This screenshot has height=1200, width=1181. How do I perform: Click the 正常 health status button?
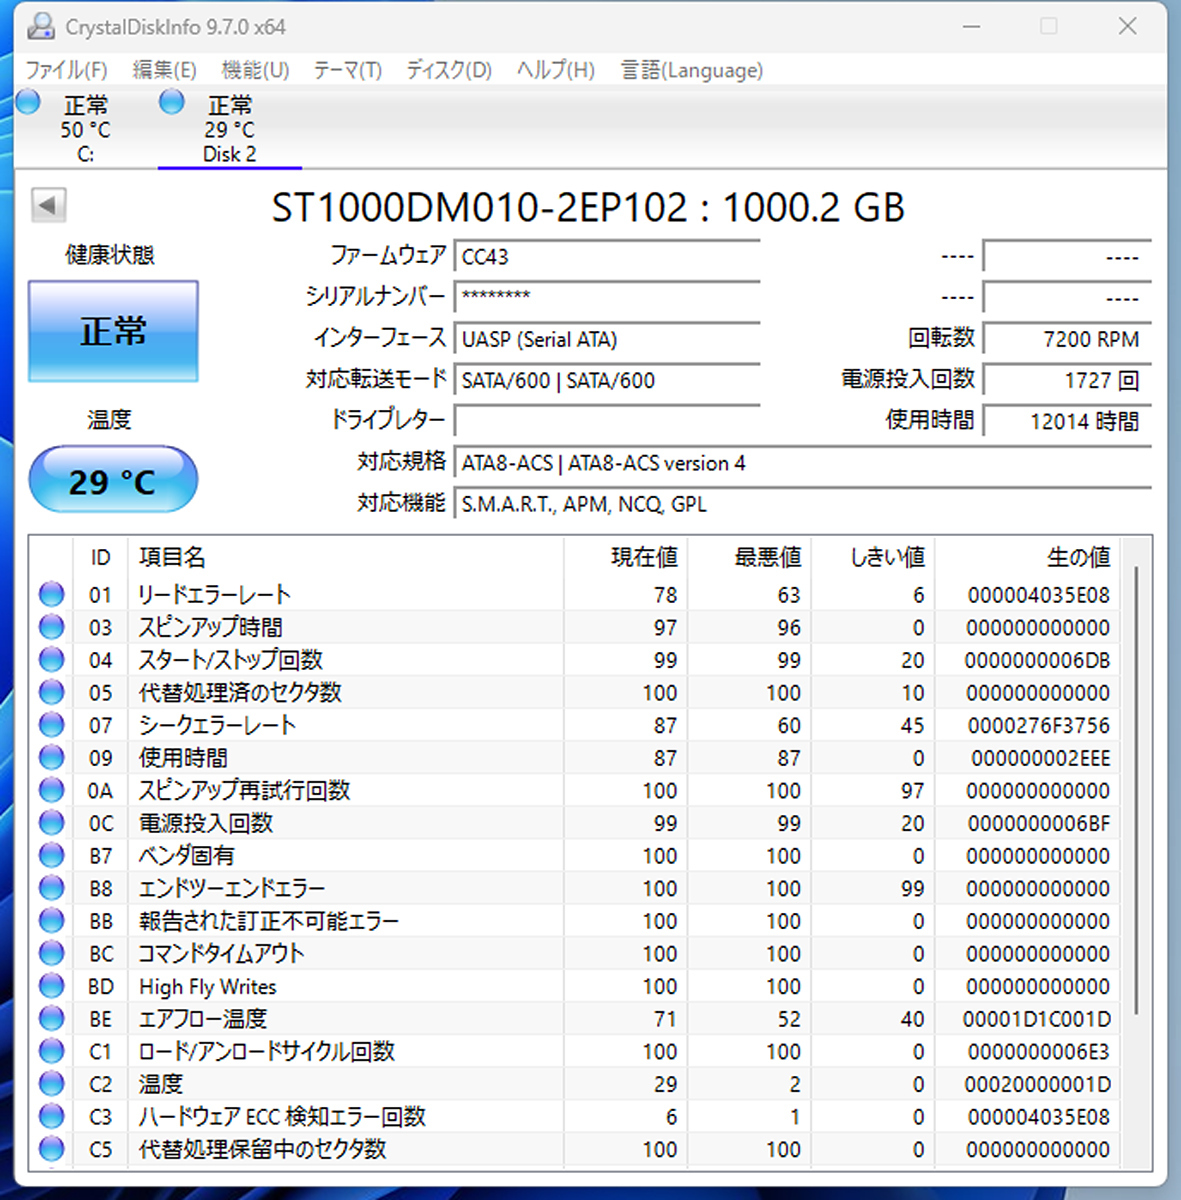(x=113, y=331)
